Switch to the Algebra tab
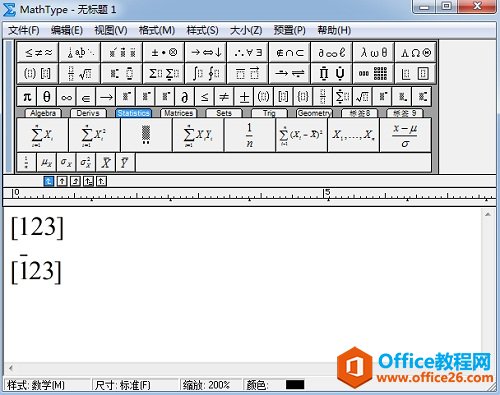Image resolution: width=500 pixels, height=395 pixels. pos(43,113)
